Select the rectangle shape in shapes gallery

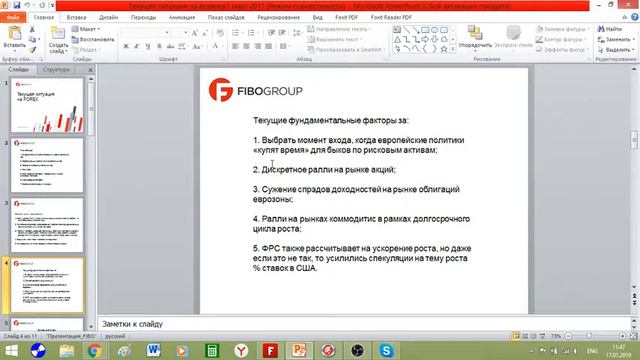tap(425, 30)
